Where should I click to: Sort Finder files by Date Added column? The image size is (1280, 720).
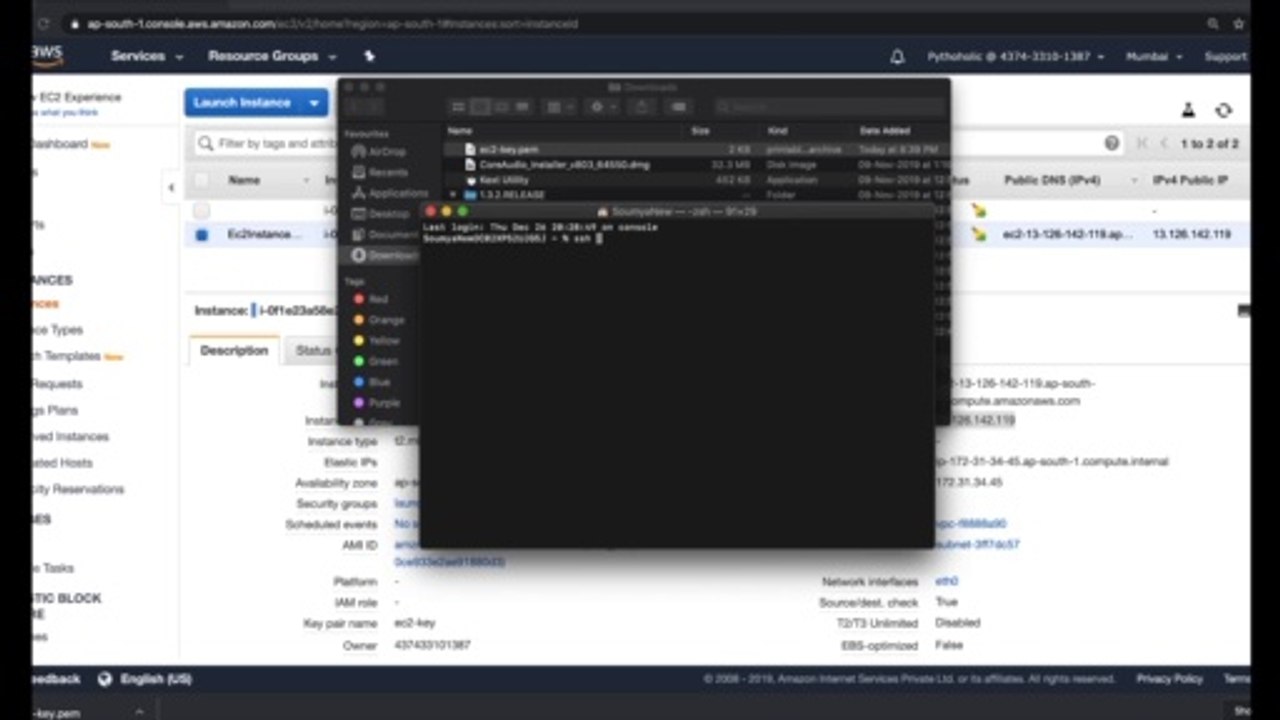tap(885, 131)
